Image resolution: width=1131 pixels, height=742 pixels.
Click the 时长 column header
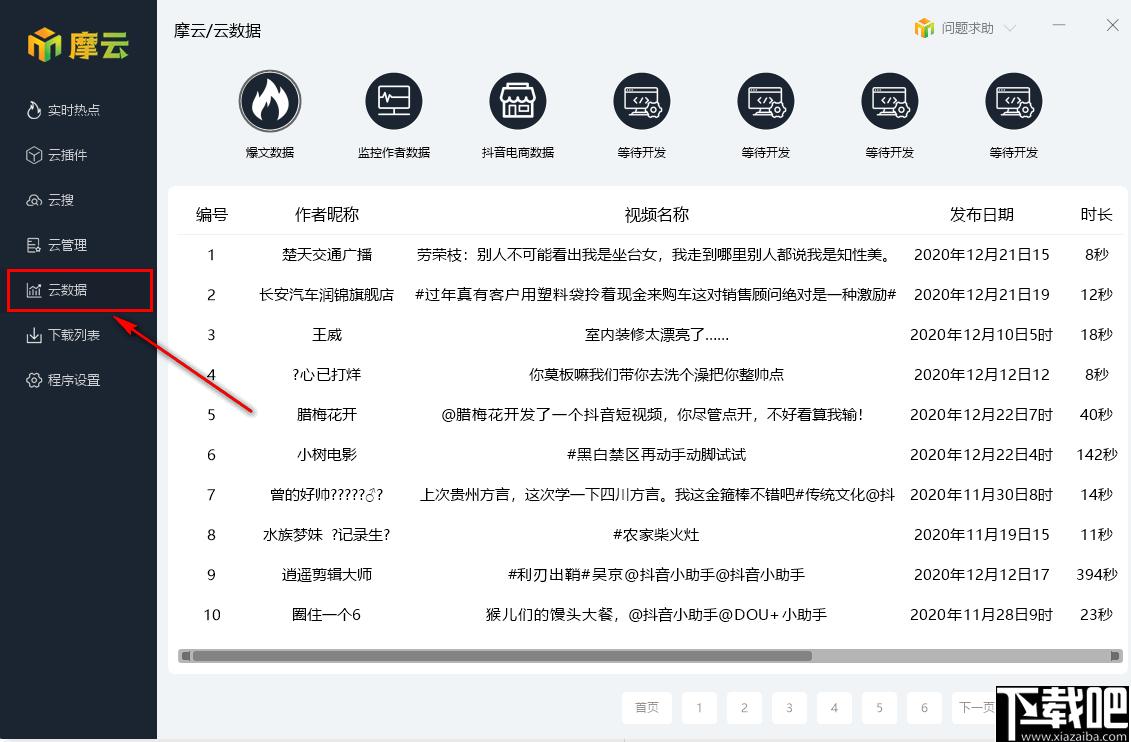pos(1096,214)
